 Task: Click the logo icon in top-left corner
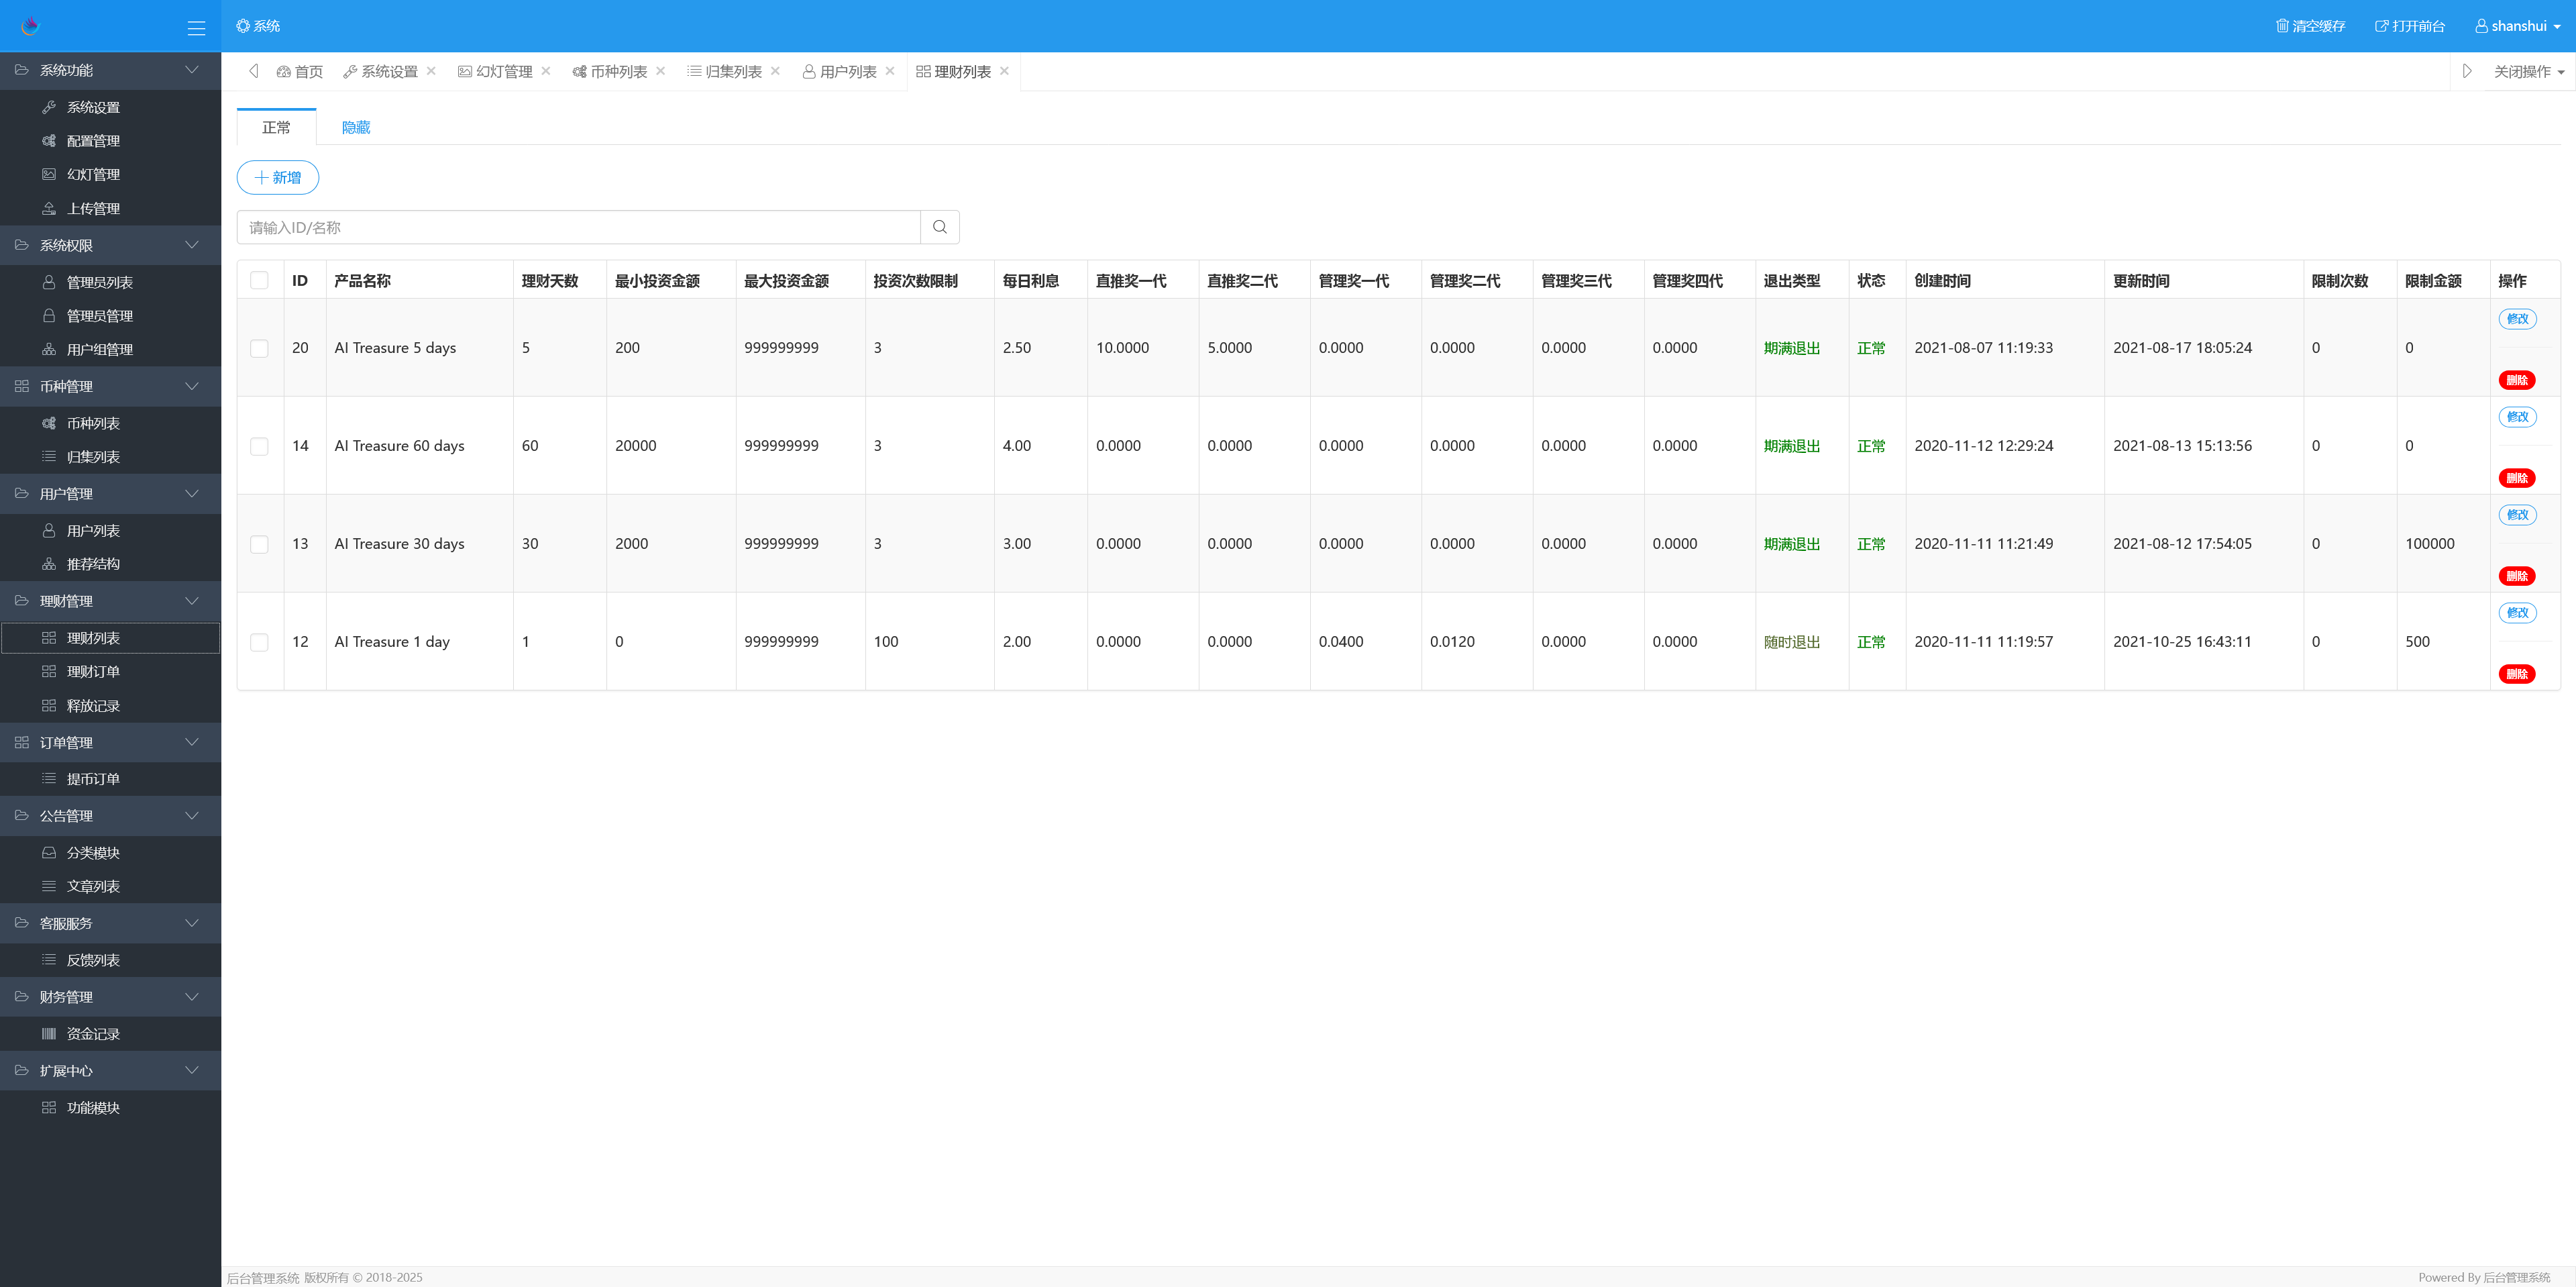(30, 26)
